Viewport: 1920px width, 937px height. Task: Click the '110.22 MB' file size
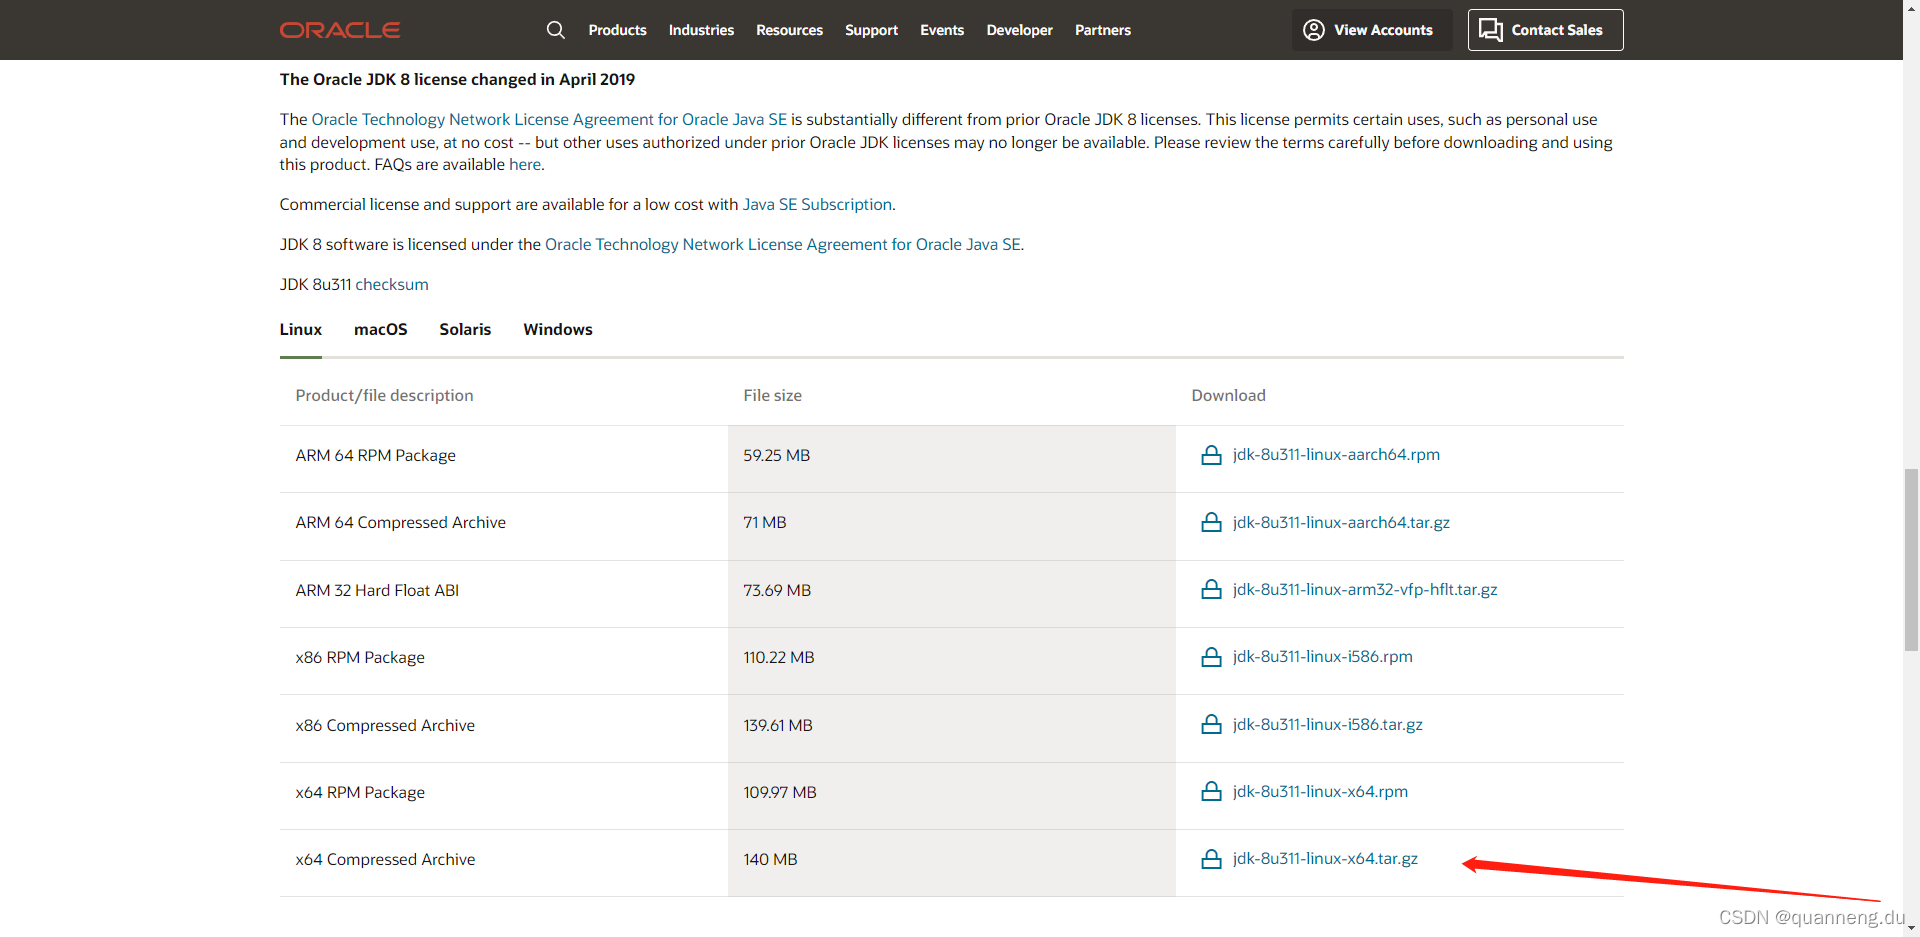(778, 658)
